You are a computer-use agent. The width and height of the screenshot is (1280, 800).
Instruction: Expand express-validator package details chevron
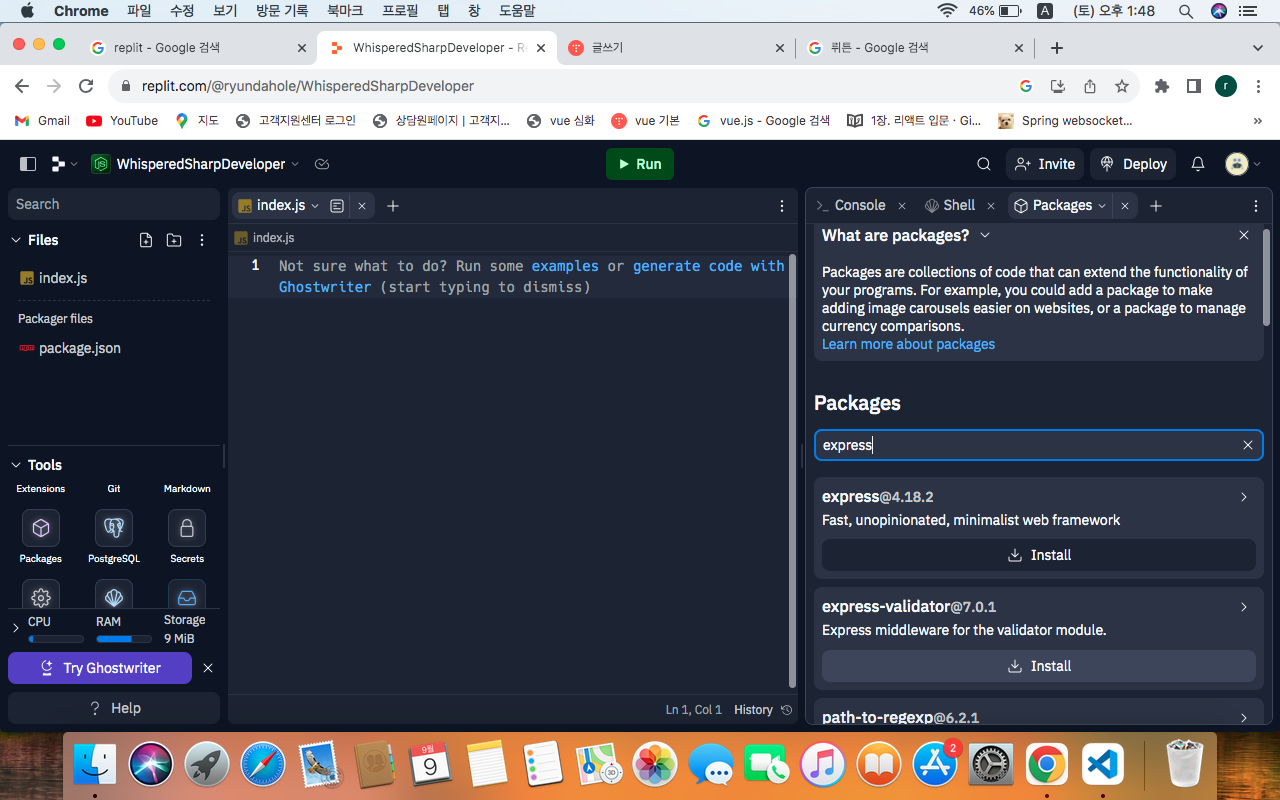point(1244,607)
